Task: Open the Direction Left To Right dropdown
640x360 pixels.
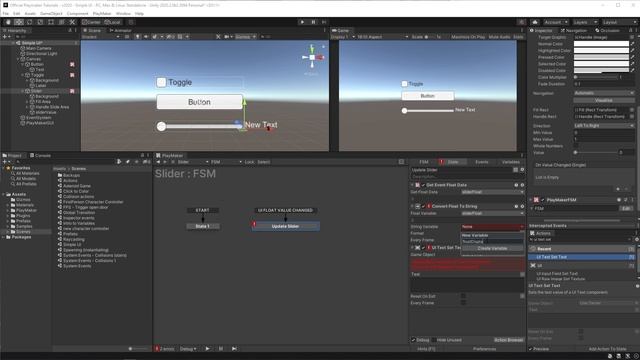Action: click(604, 126)
